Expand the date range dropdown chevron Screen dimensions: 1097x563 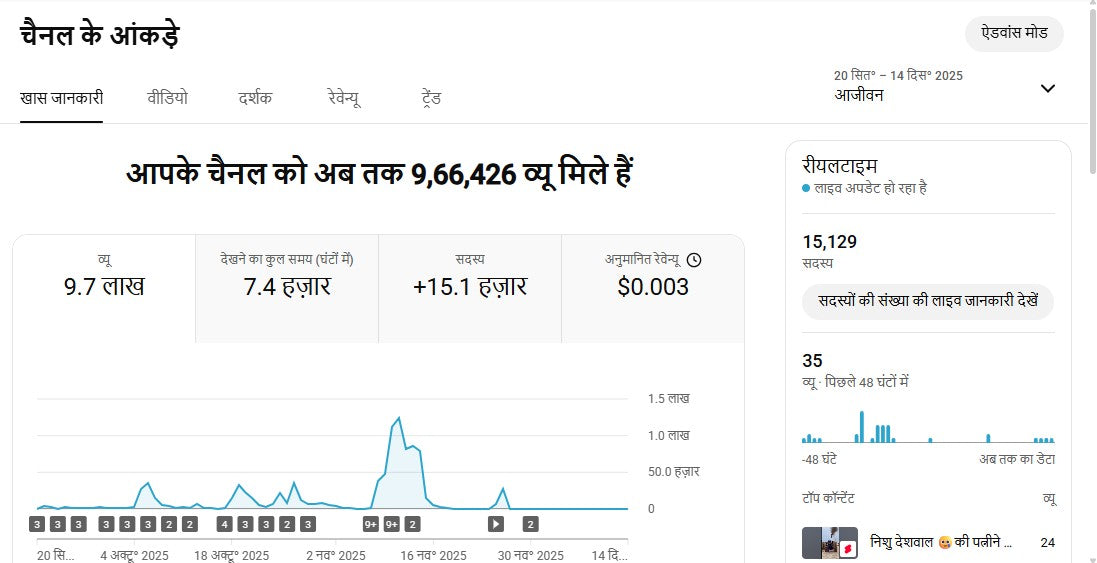point(1047,88)
